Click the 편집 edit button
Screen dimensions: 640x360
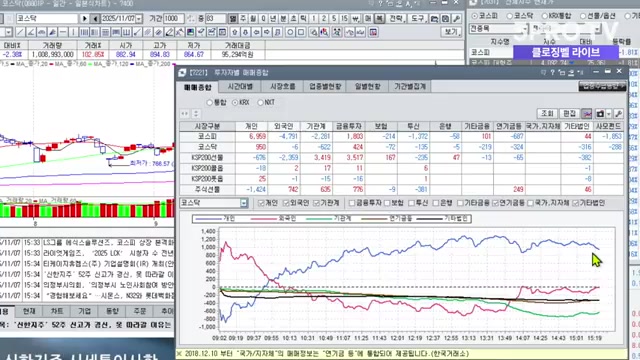pos(569,113)
